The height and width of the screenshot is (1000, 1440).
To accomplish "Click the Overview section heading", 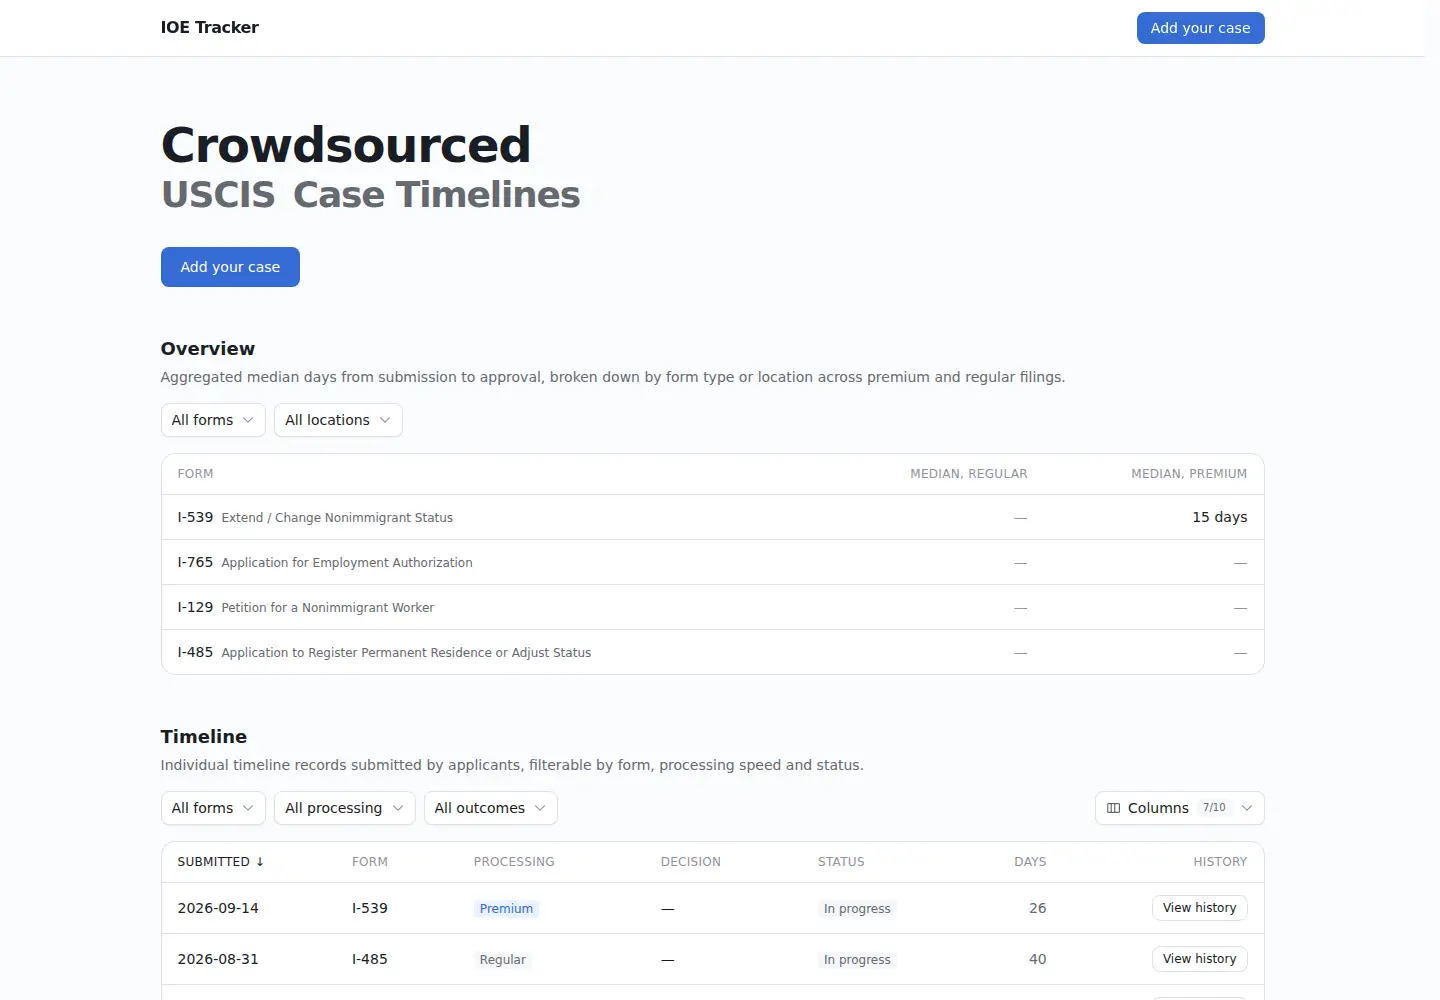I will (x=208, y=349).
